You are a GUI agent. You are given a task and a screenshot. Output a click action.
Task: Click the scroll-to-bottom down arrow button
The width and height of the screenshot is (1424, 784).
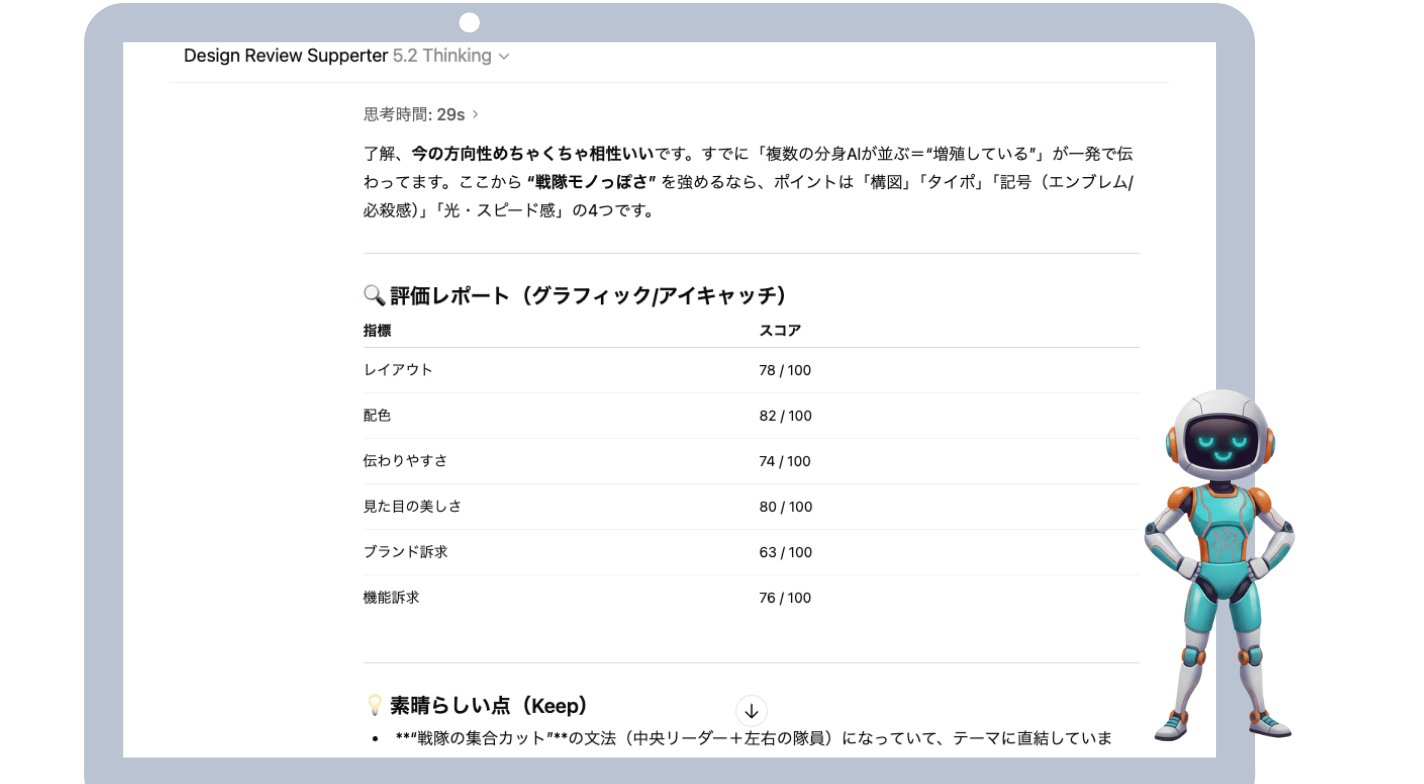751,711
